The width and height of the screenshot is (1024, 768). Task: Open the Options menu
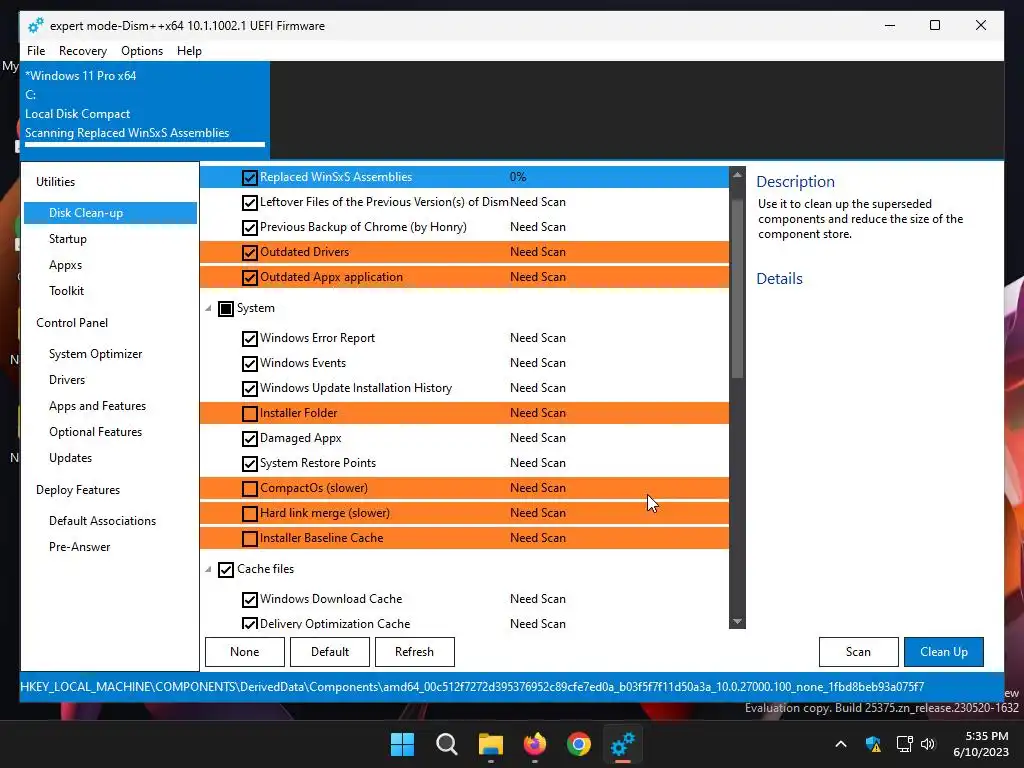pyautogui.click(x=142, y=51)
